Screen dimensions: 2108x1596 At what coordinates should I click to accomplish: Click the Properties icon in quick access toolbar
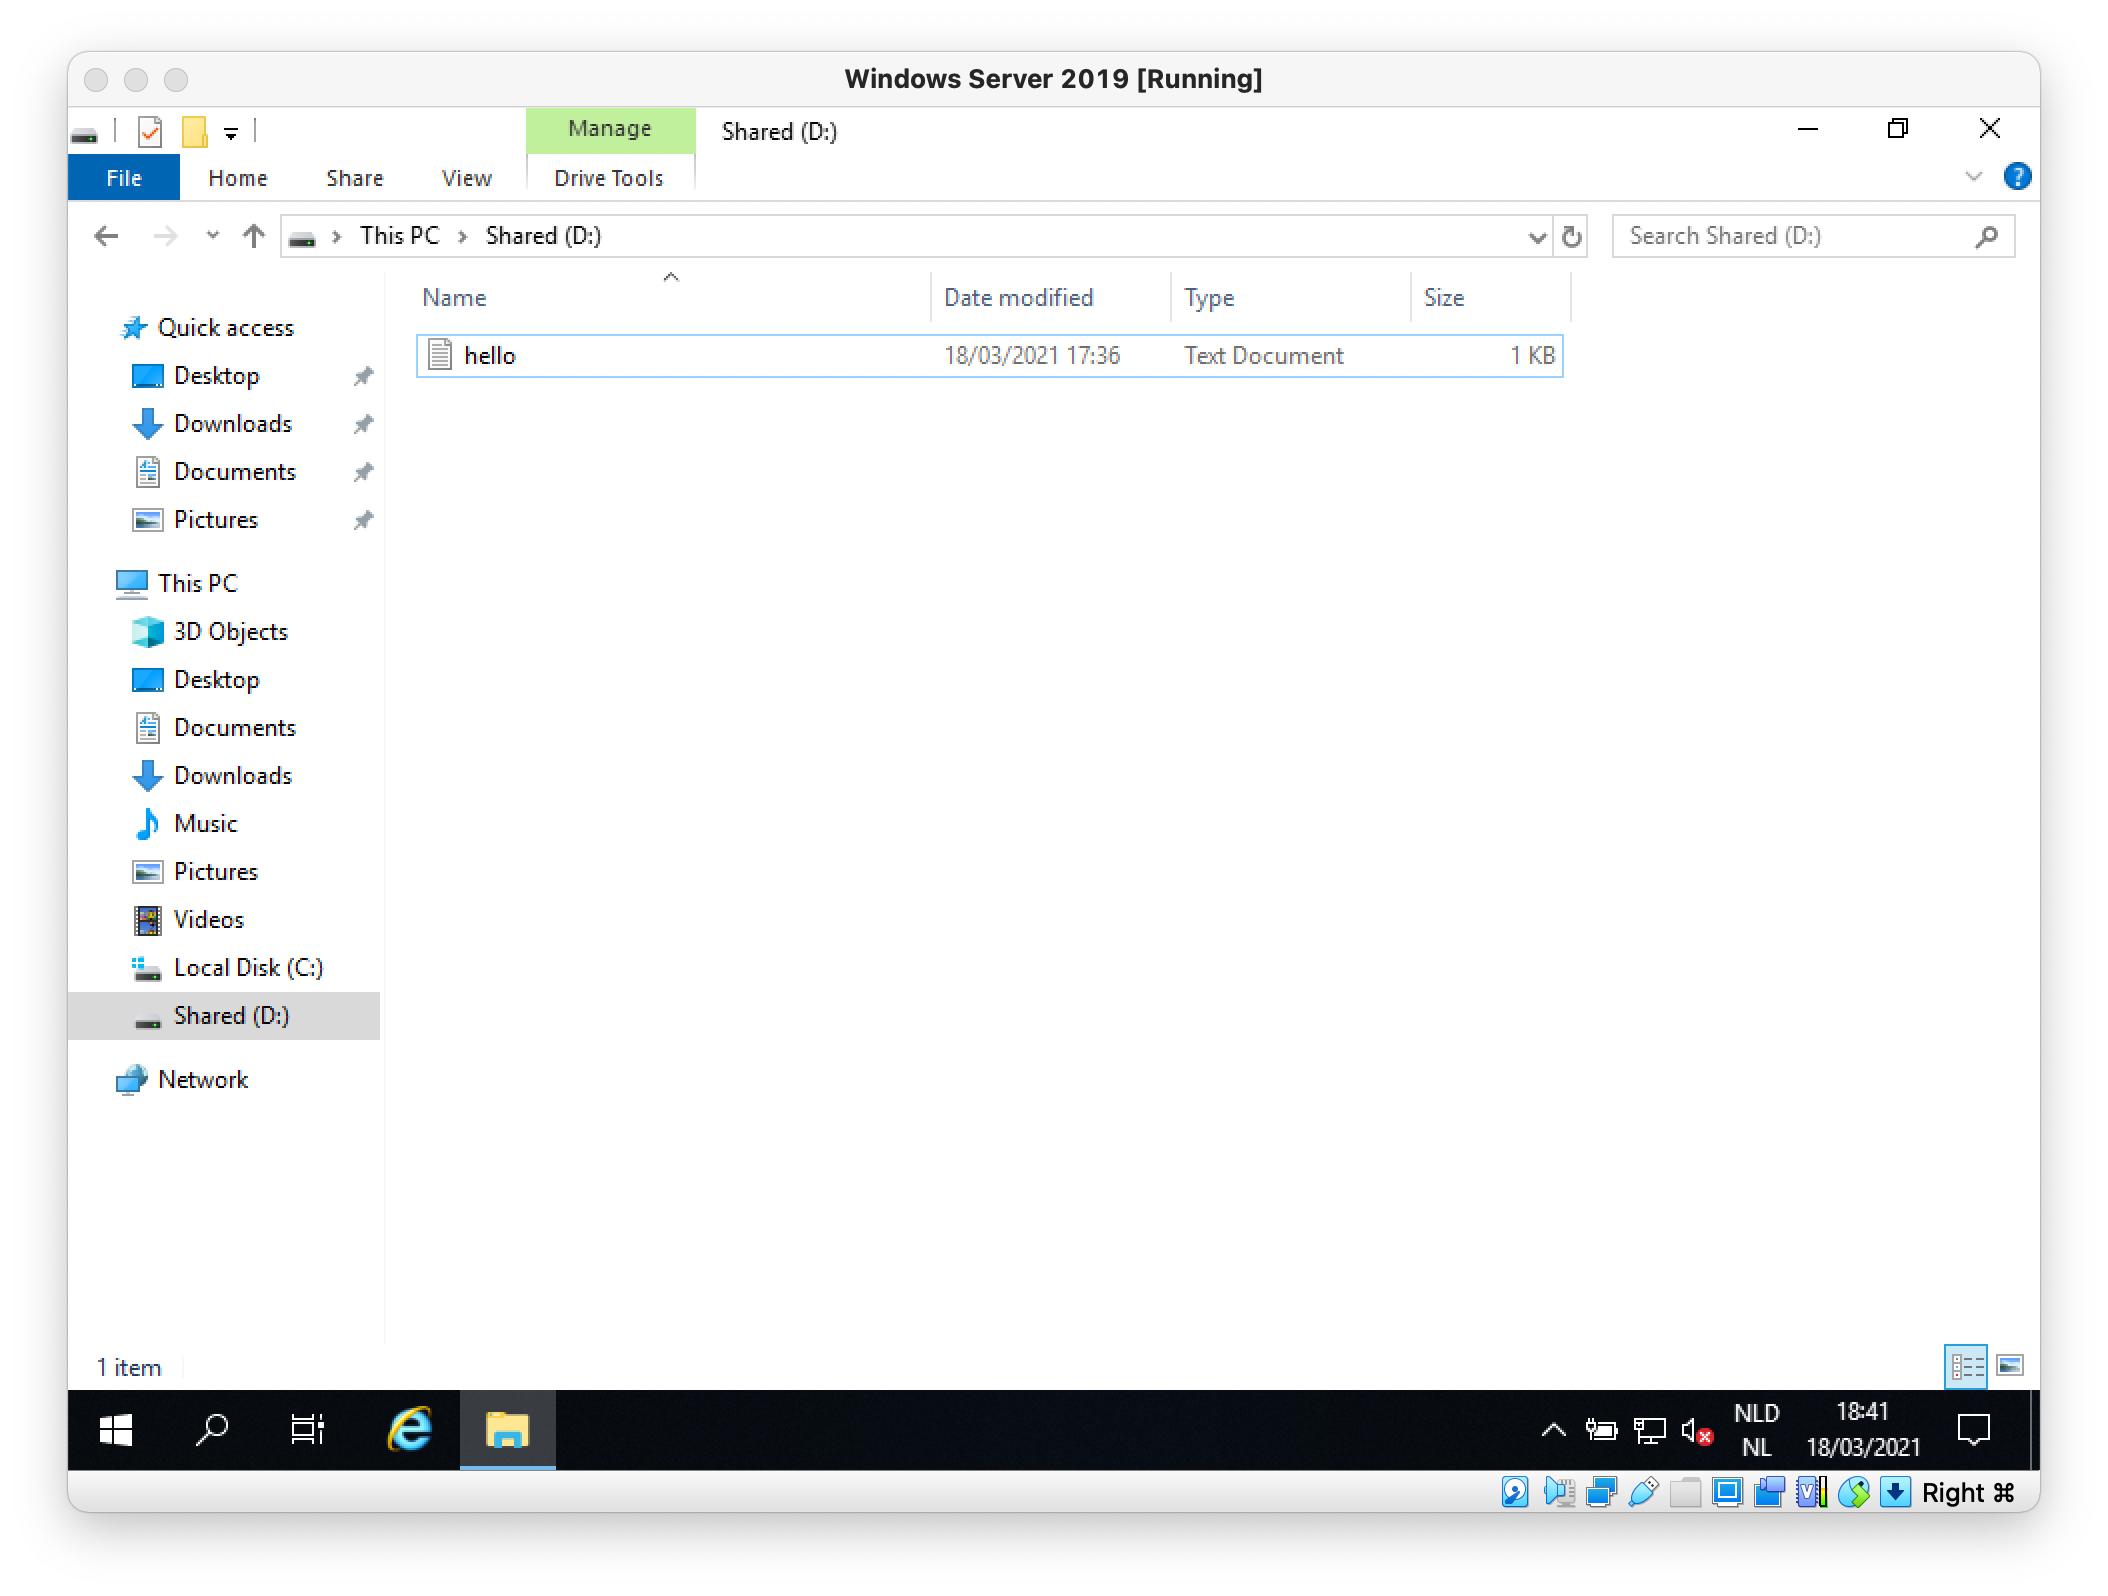pyautogui.click(x=149, y=131)
